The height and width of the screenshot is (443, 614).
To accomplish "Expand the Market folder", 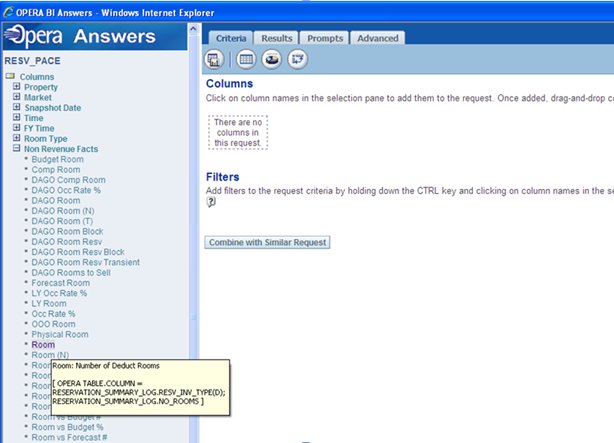I will coord(16,96).
